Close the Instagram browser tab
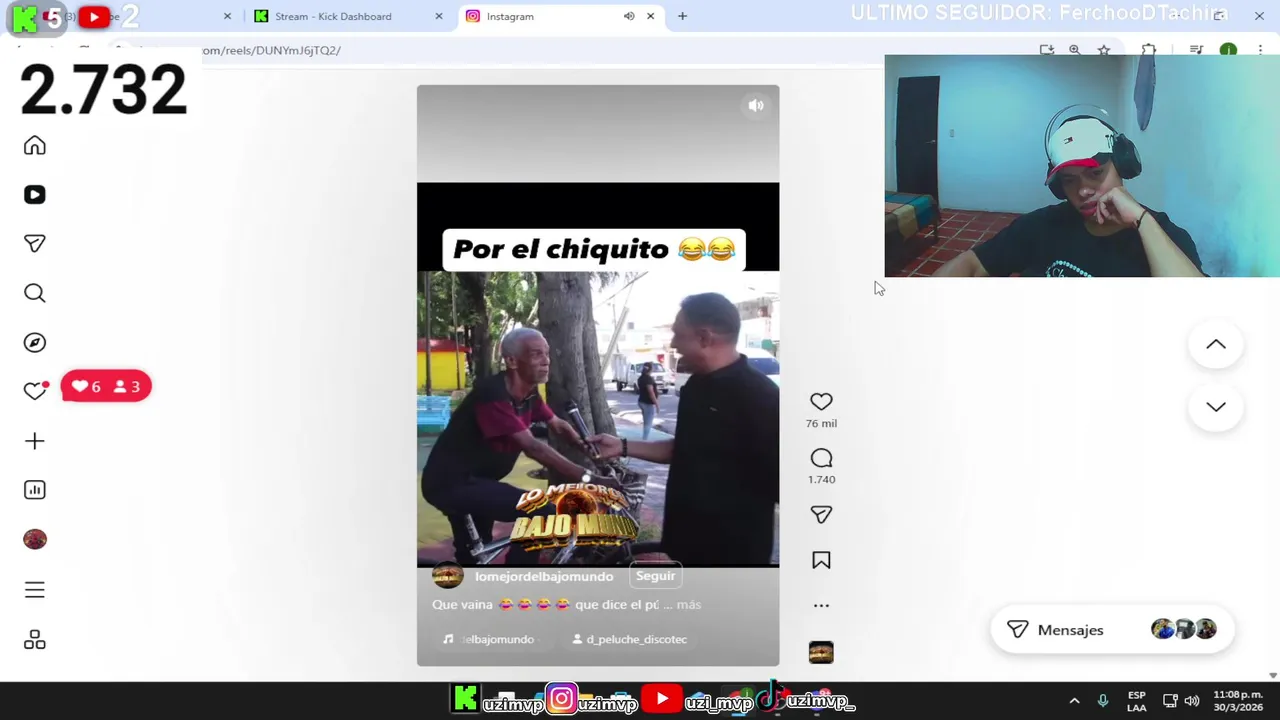The height and width of the screenshot is (720, 1280). [650, 16]
